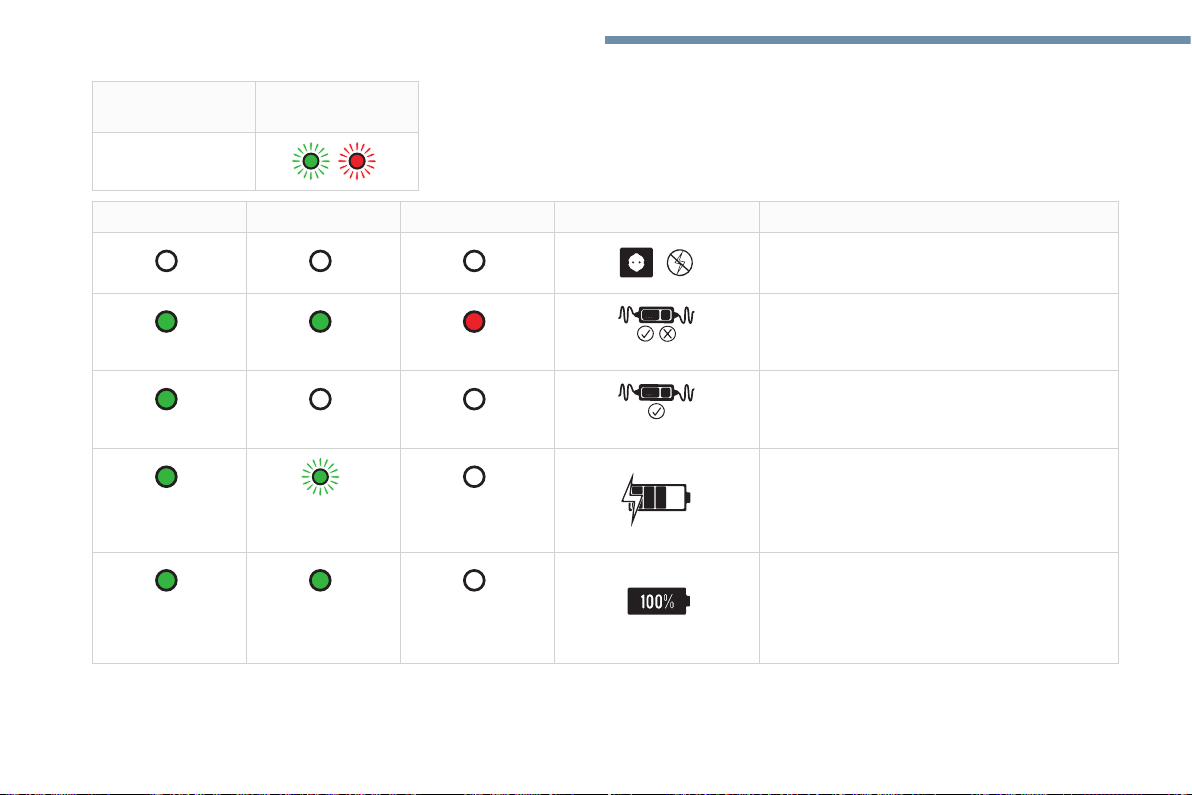This screenshot has width=1192, height=795.
Task: Click middle empty circle in wall socket row
Action: 320,261
